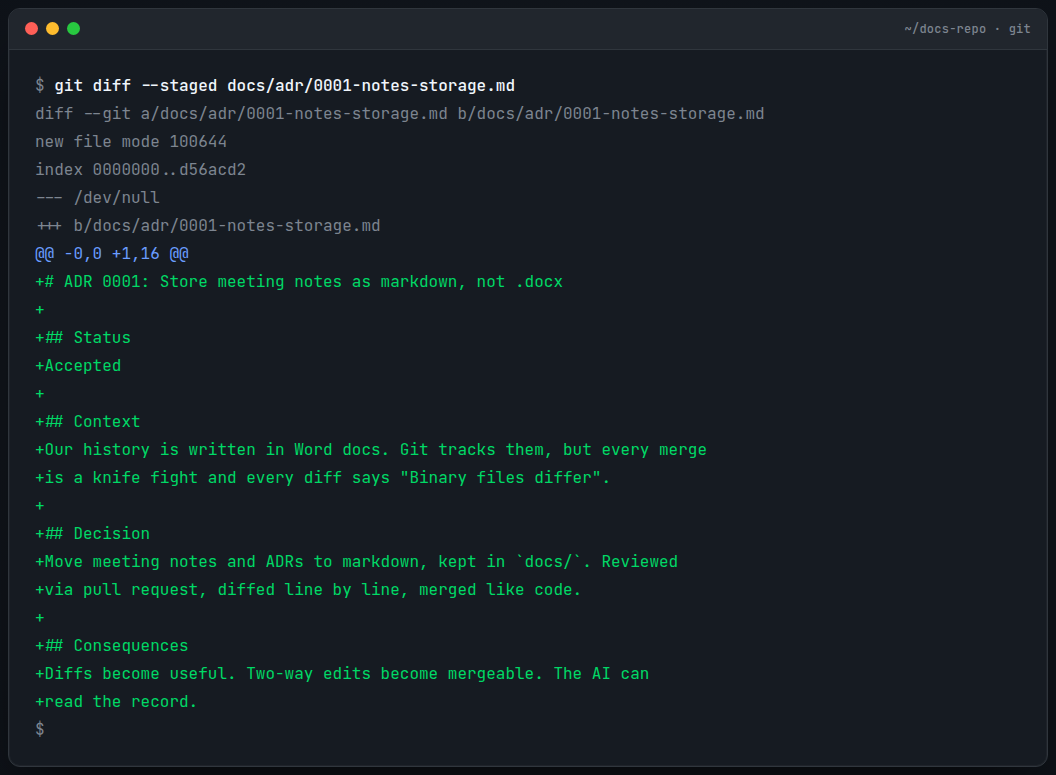Click the empty shell prompt at the bottom
The image size is (1056, 775).
coord(40,729)
